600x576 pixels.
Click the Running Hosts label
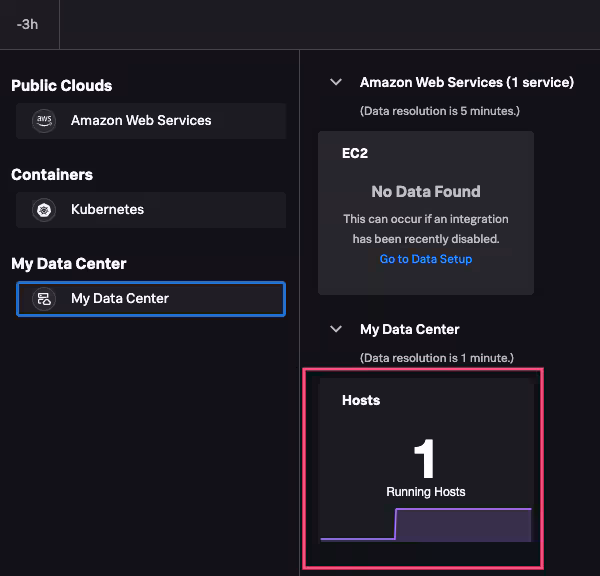425,492
